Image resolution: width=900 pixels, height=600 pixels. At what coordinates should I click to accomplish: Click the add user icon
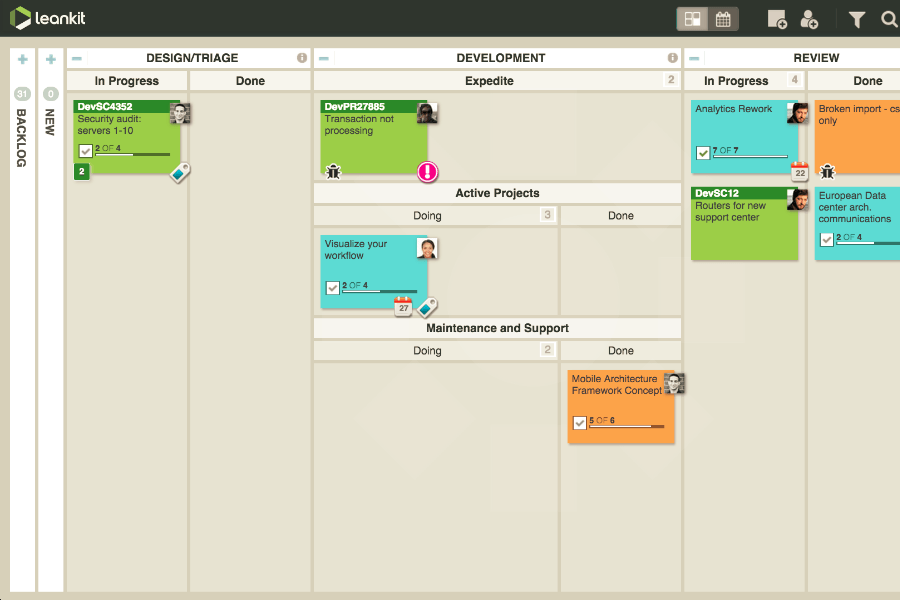click(x=809, y=19)
